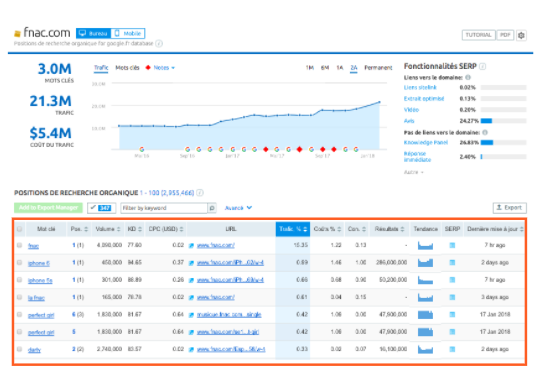Sort by Volume column
This screenshot has height=386, width=541.
[108, 229]
